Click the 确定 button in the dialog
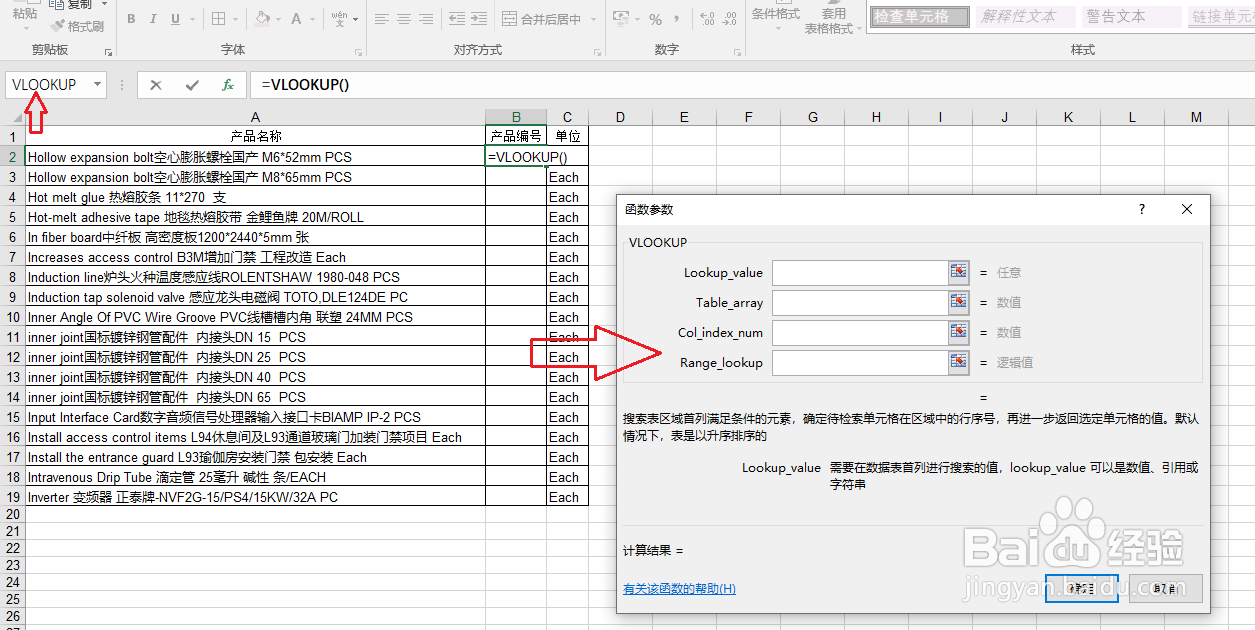The image size is (1255, 630). pos(1082,589)
